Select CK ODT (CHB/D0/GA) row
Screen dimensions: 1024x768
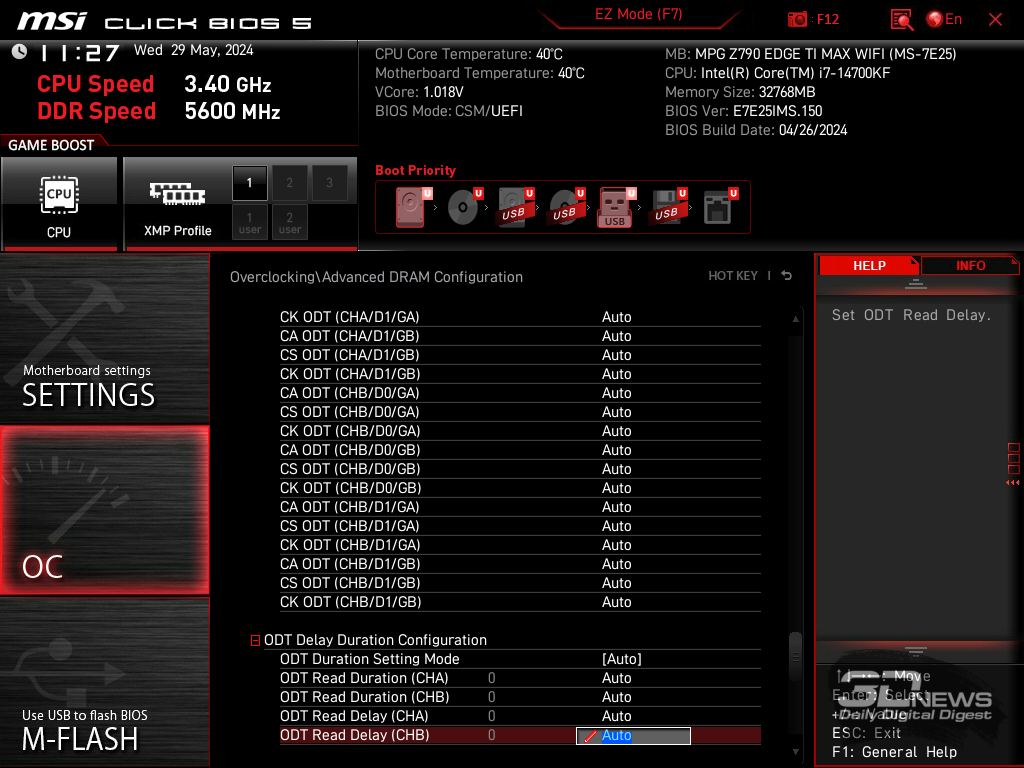tap(520, 430)
